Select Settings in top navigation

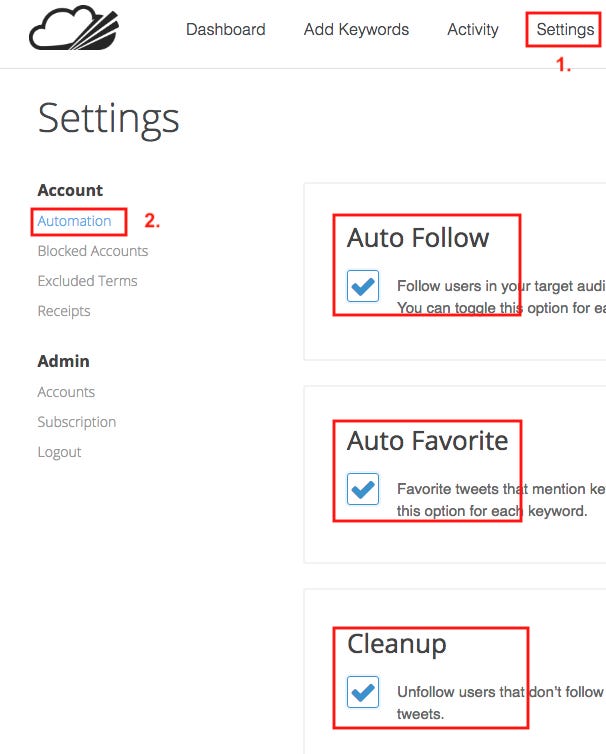[x=565, y=30]
